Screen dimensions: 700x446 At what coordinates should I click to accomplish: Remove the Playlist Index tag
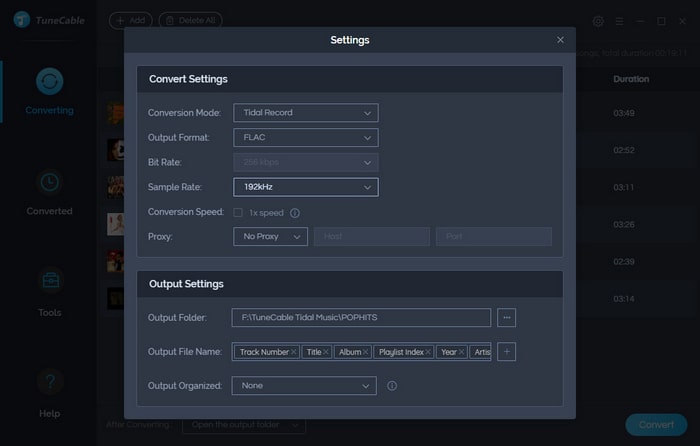click(428, 352)
